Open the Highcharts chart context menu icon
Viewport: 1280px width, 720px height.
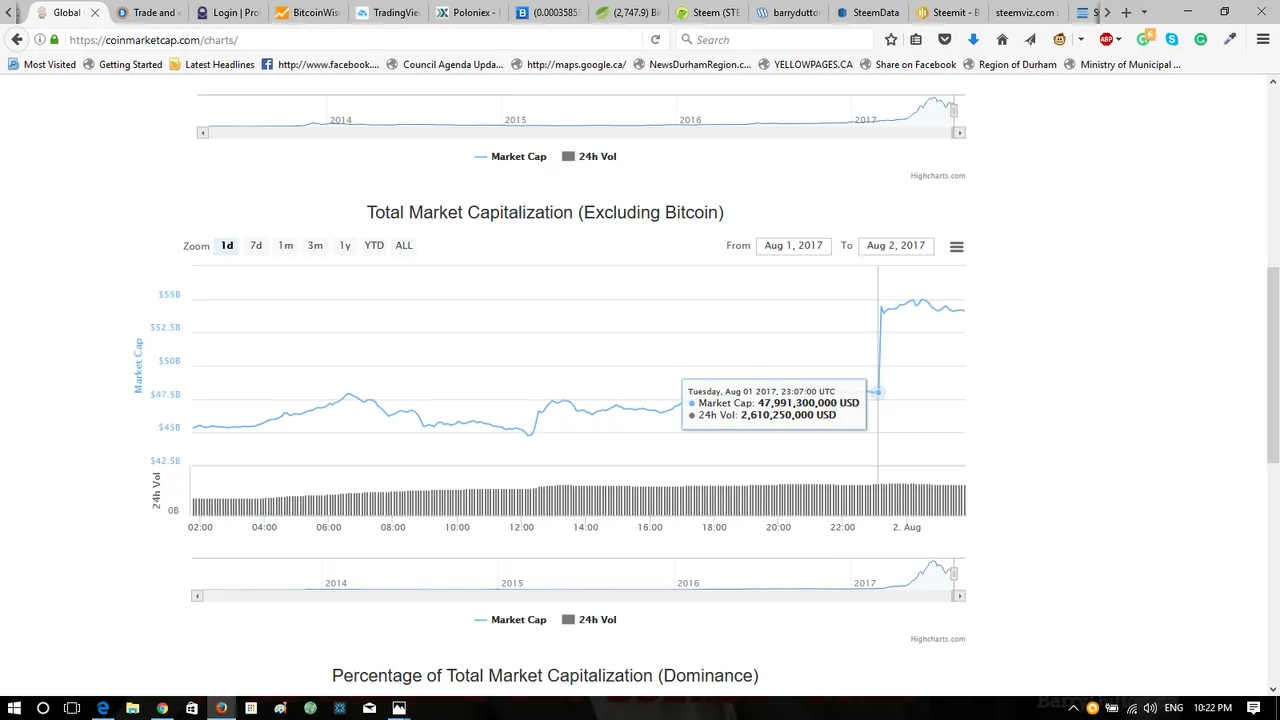point(956,246)
